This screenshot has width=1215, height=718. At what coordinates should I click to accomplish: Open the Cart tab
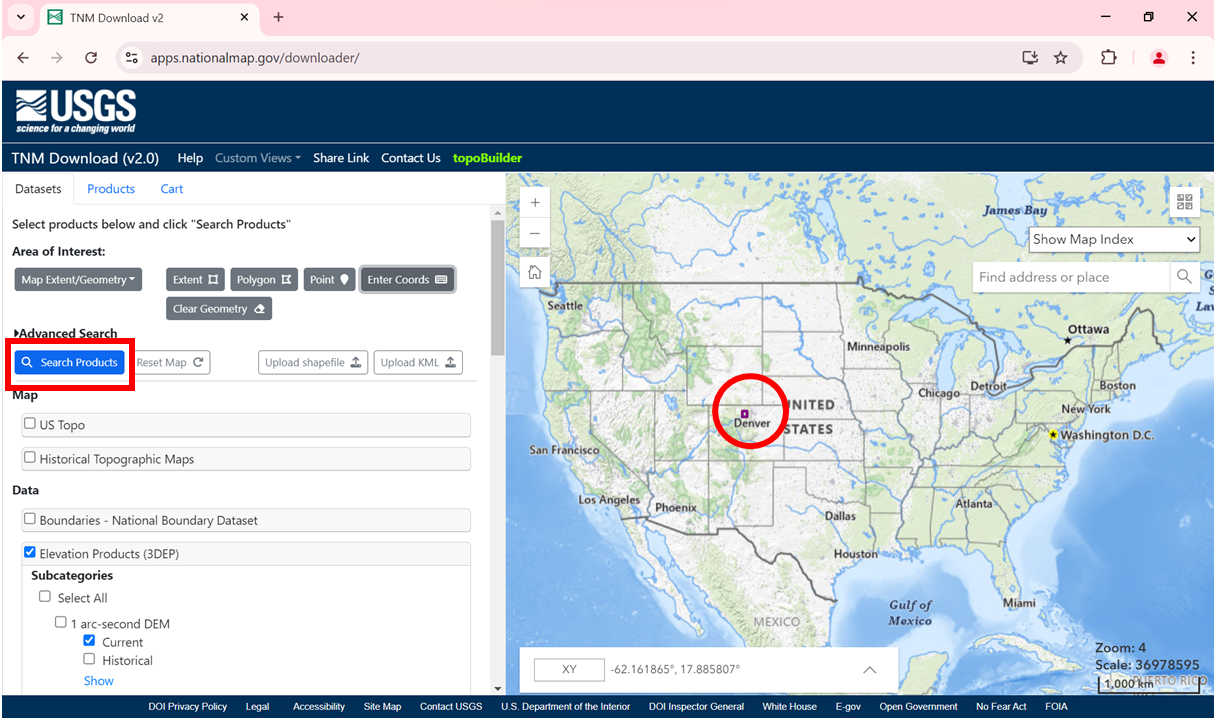pos(172,189)
